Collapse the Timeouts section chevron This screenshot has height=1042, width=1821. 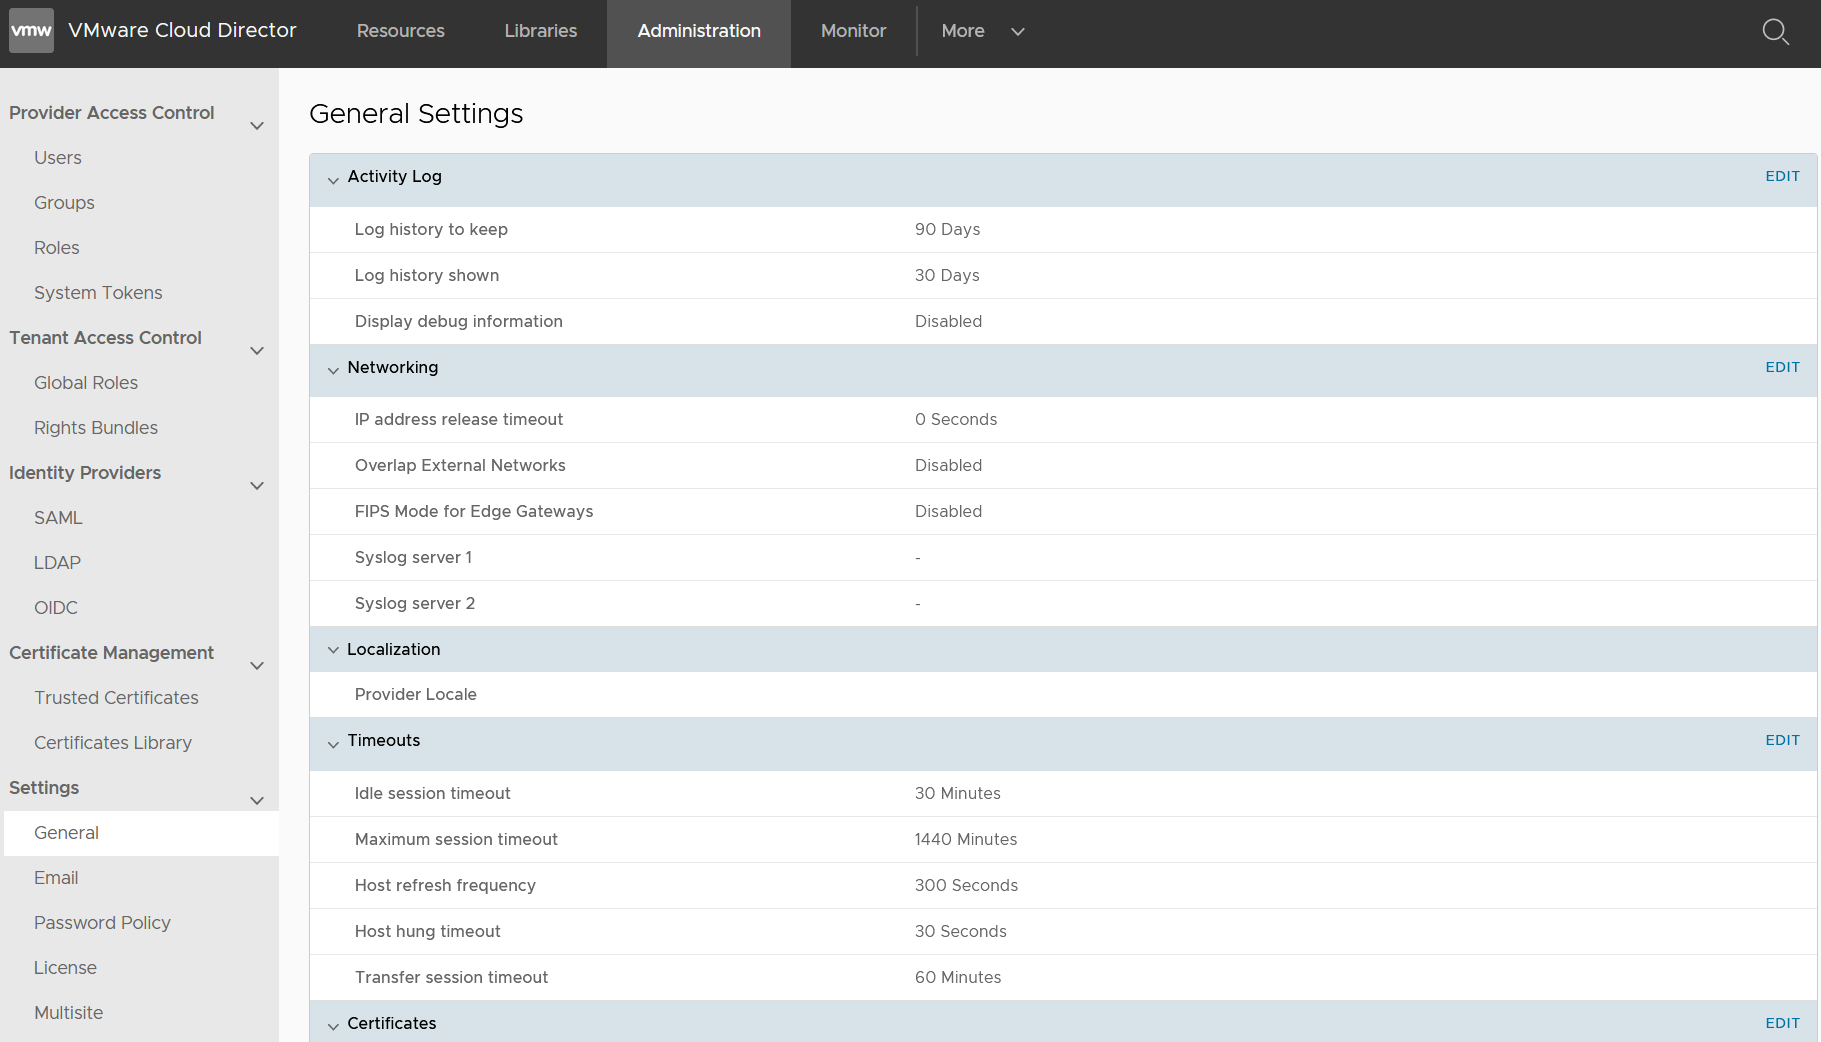pos(333,744)
